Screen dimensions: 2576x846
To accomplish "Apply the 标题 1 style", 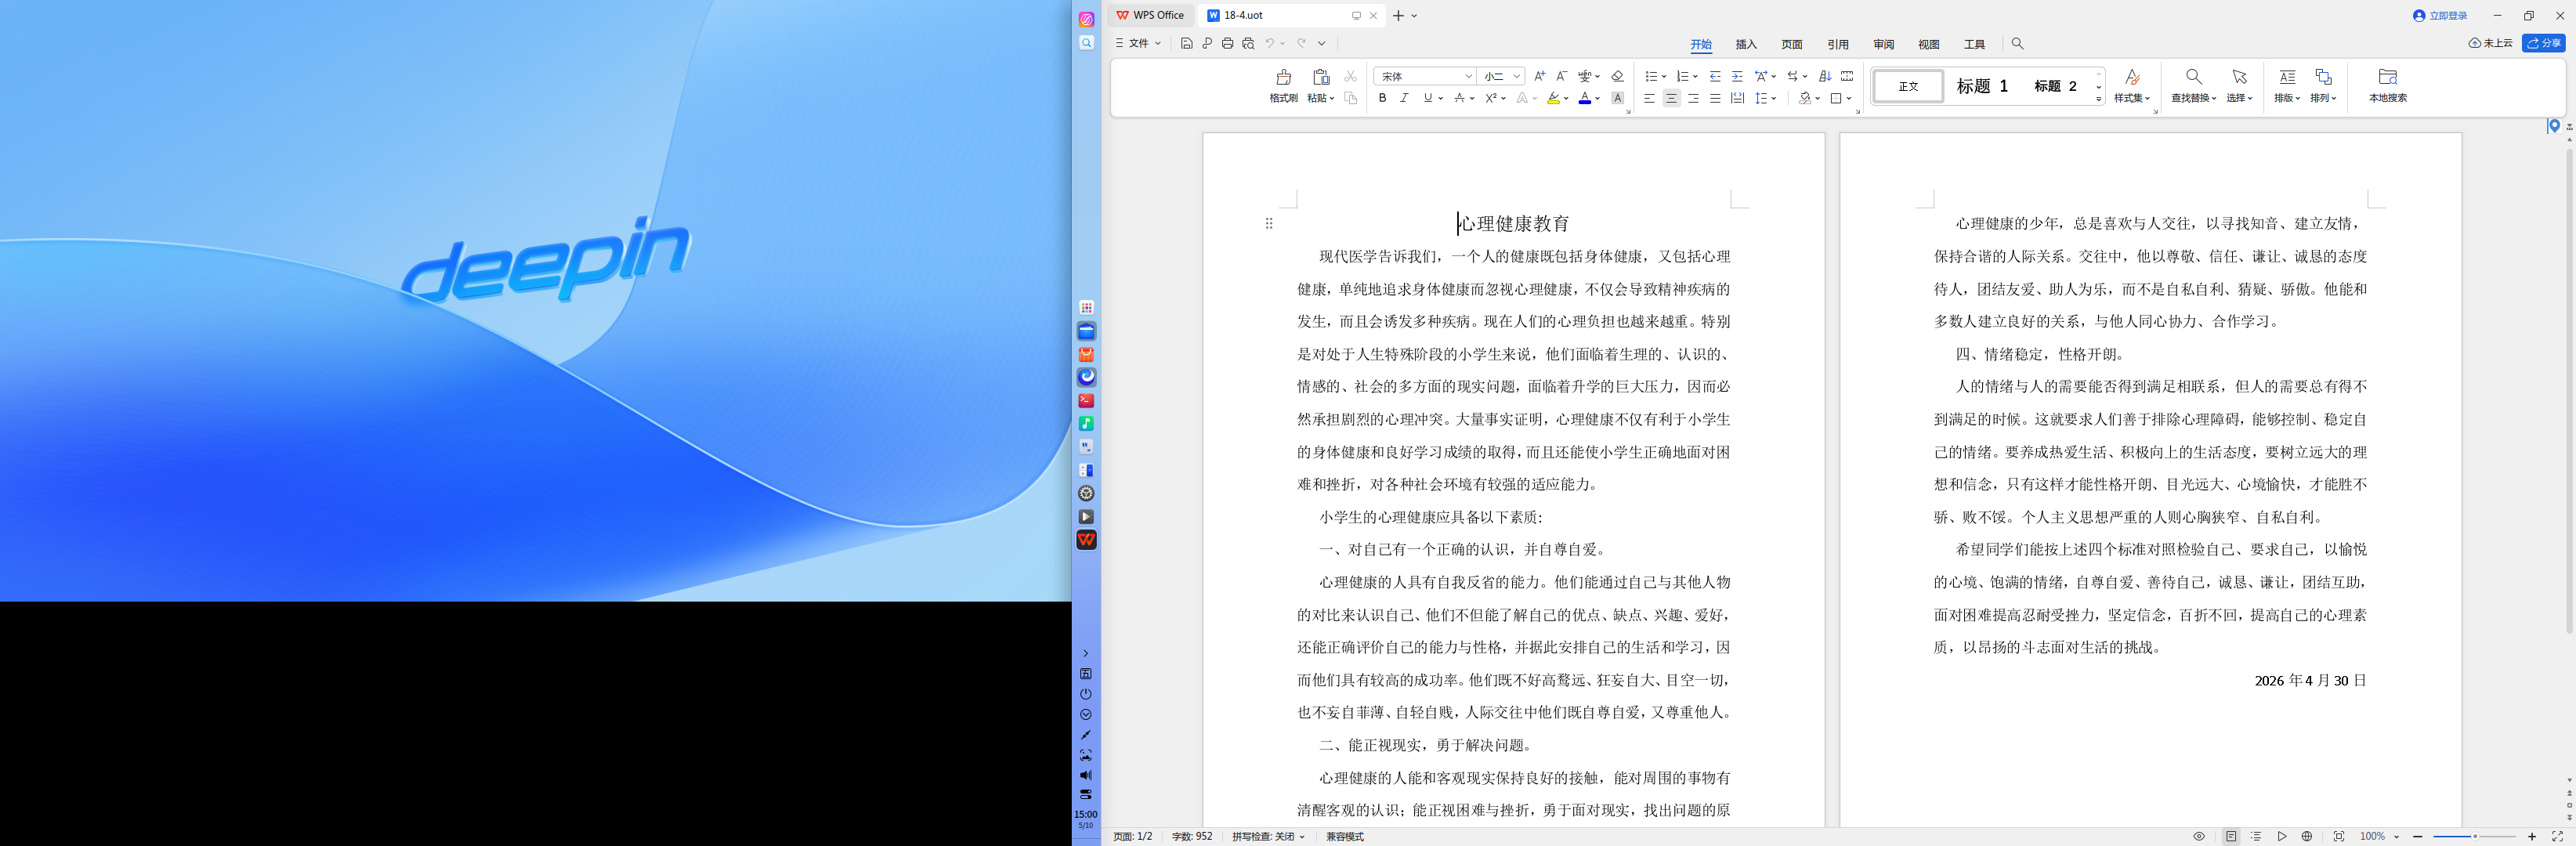I will pos(1982,86).
